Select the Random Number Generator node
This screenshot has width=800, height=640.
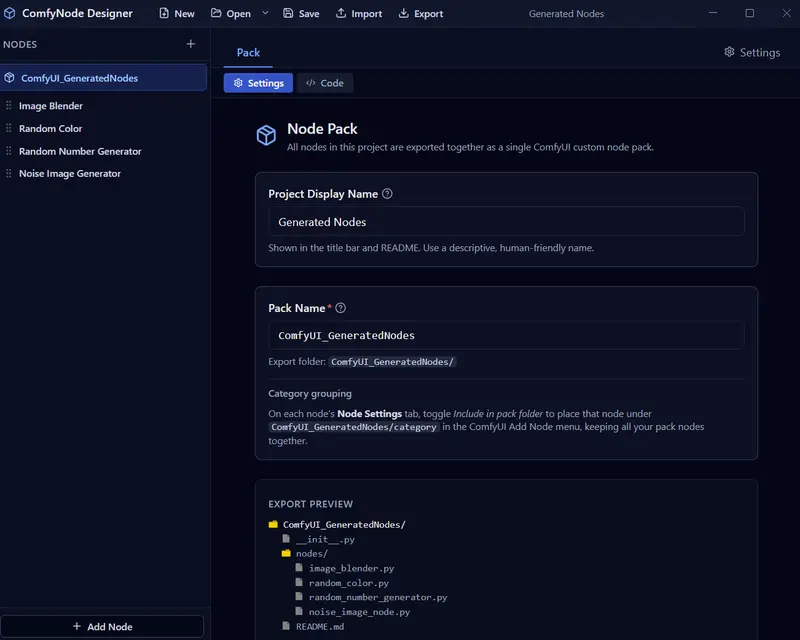click(80, 152)
